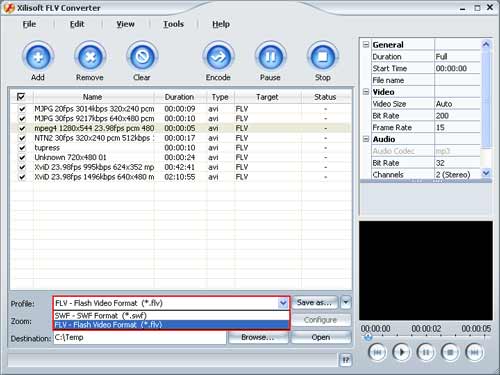This screenshot has width=500, height=375.
Task: Sort by the Duration column header
Action: (180, 97)
